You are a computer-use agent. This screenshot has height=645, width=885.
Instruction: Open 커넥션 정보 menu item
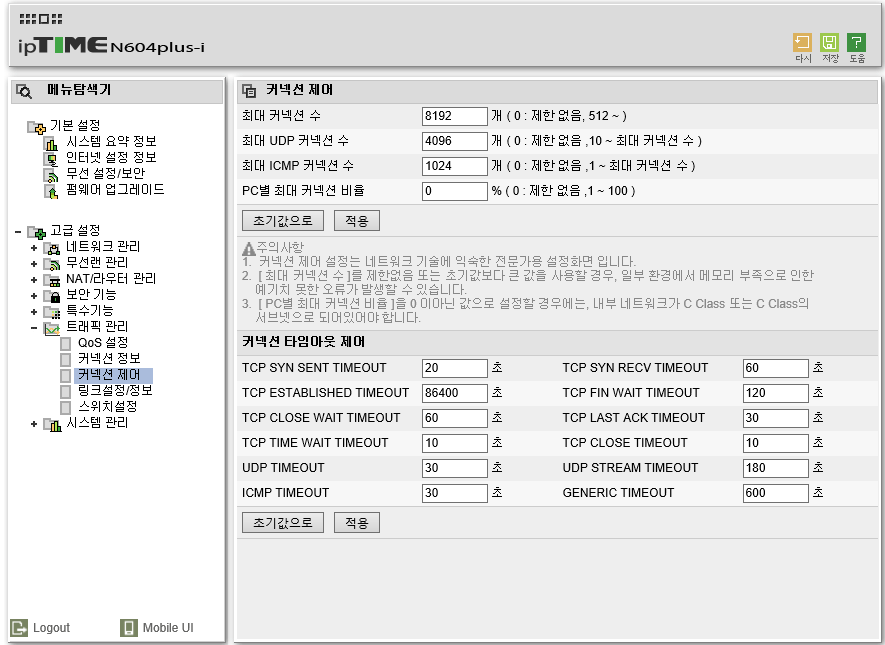(x=109, y=358)
